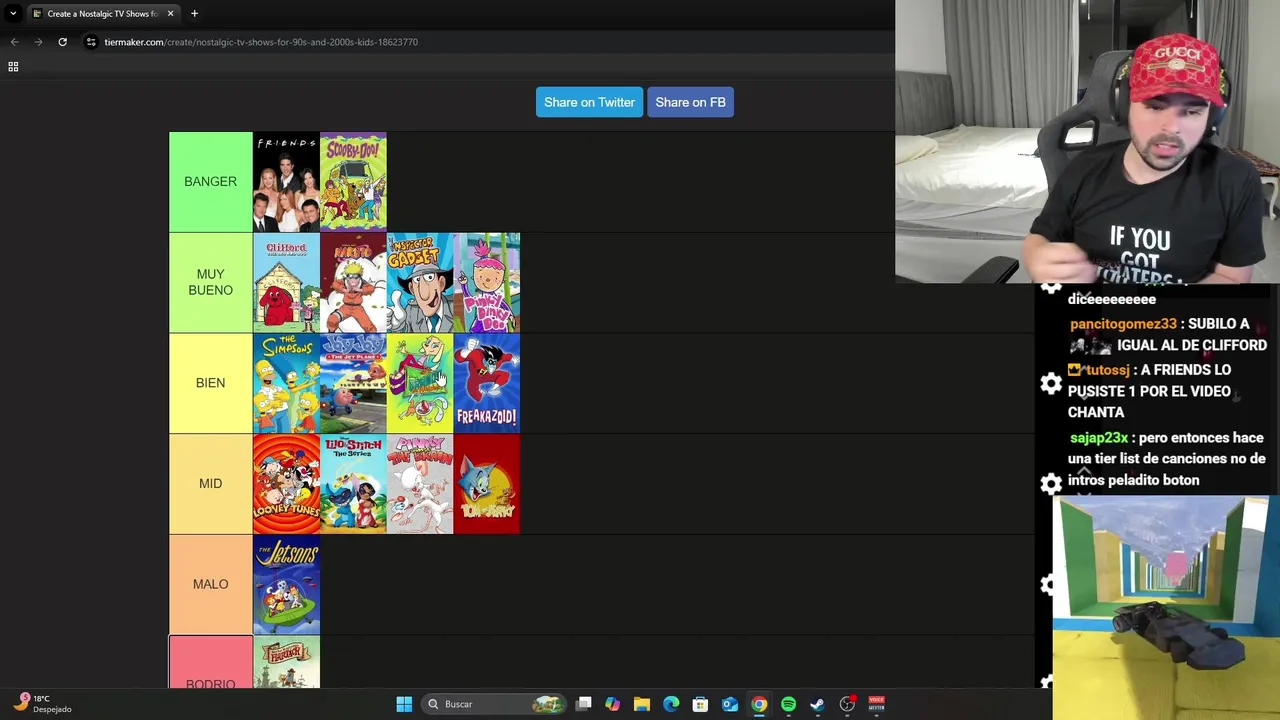1280x720 pixels.
Task: Click the gear icon beside tutossj chat message
Action: click(x=1051, y=383)
